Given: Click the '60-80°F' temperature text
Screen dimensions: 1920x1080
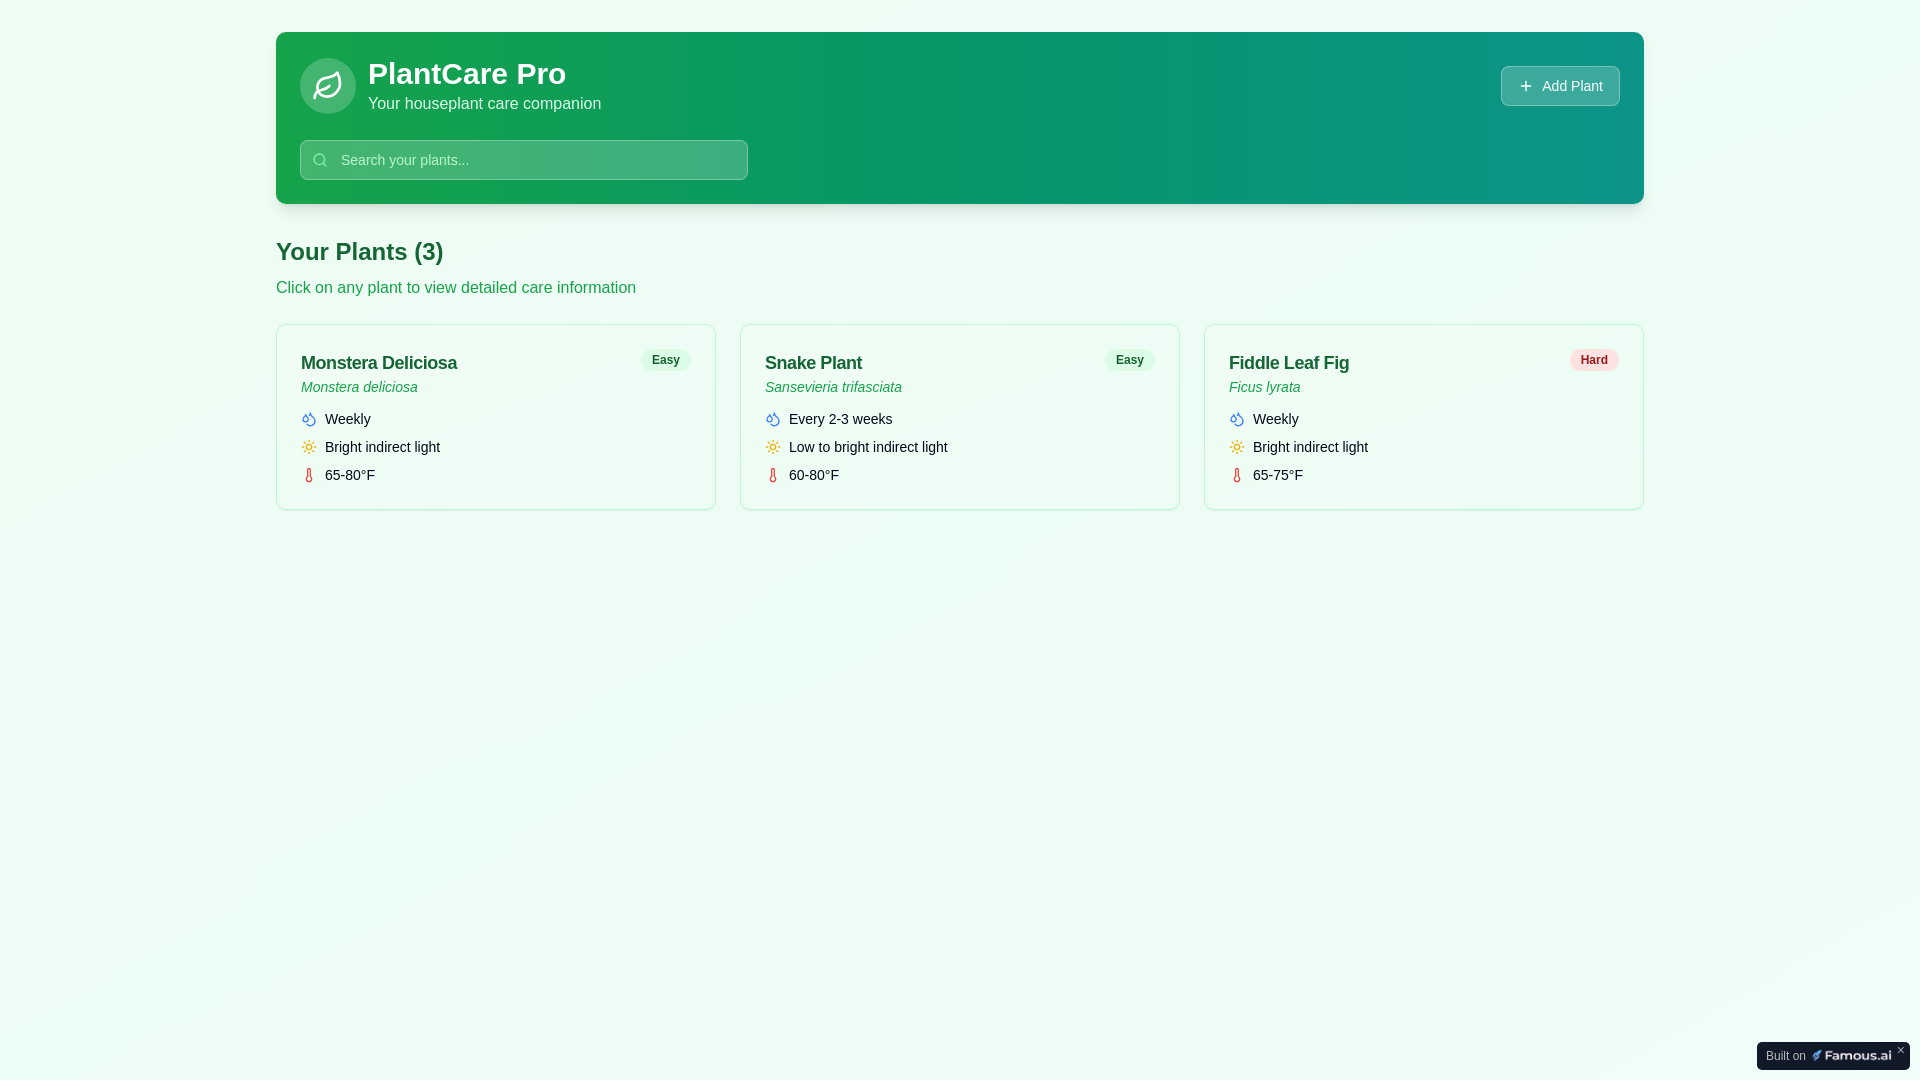Looking at the screenshot, I should pos(814,475).
